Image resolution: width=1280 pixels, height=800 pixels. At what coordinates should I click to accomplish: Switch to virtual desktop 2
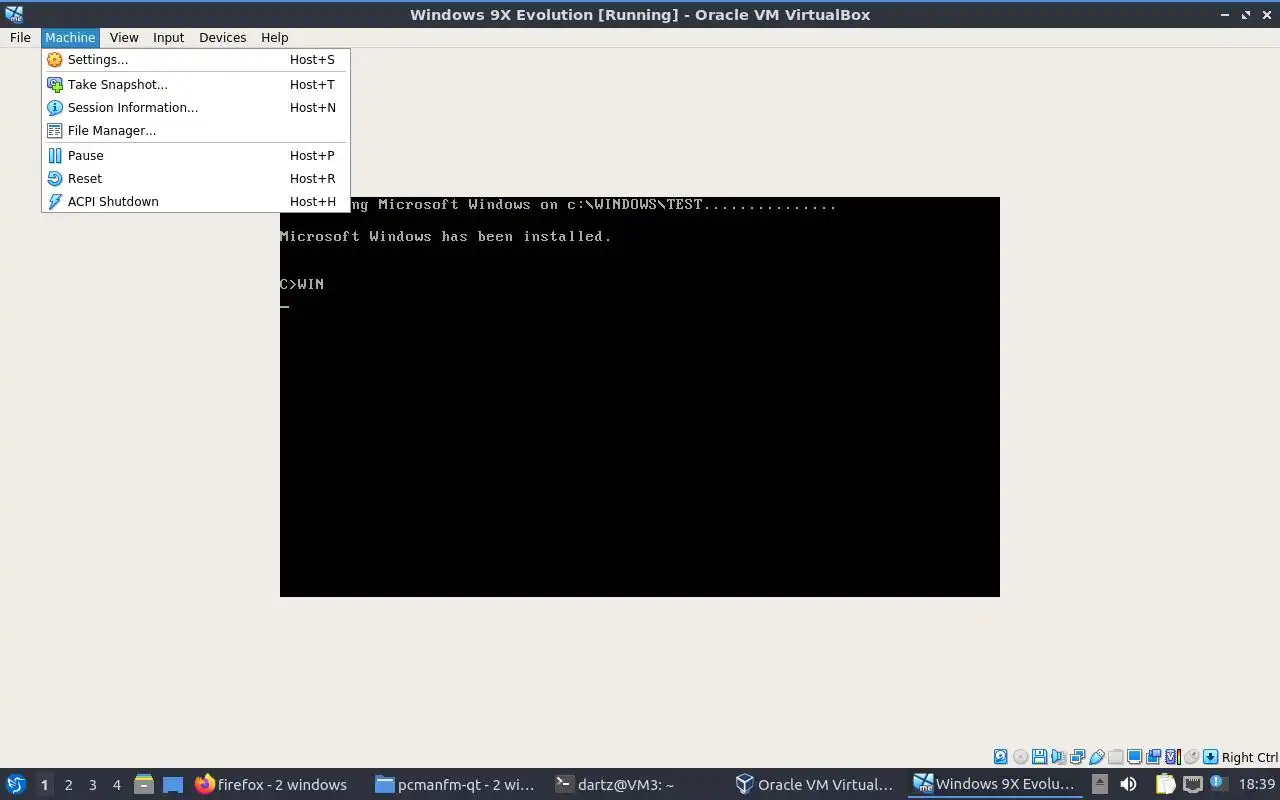tap(68, 785)
